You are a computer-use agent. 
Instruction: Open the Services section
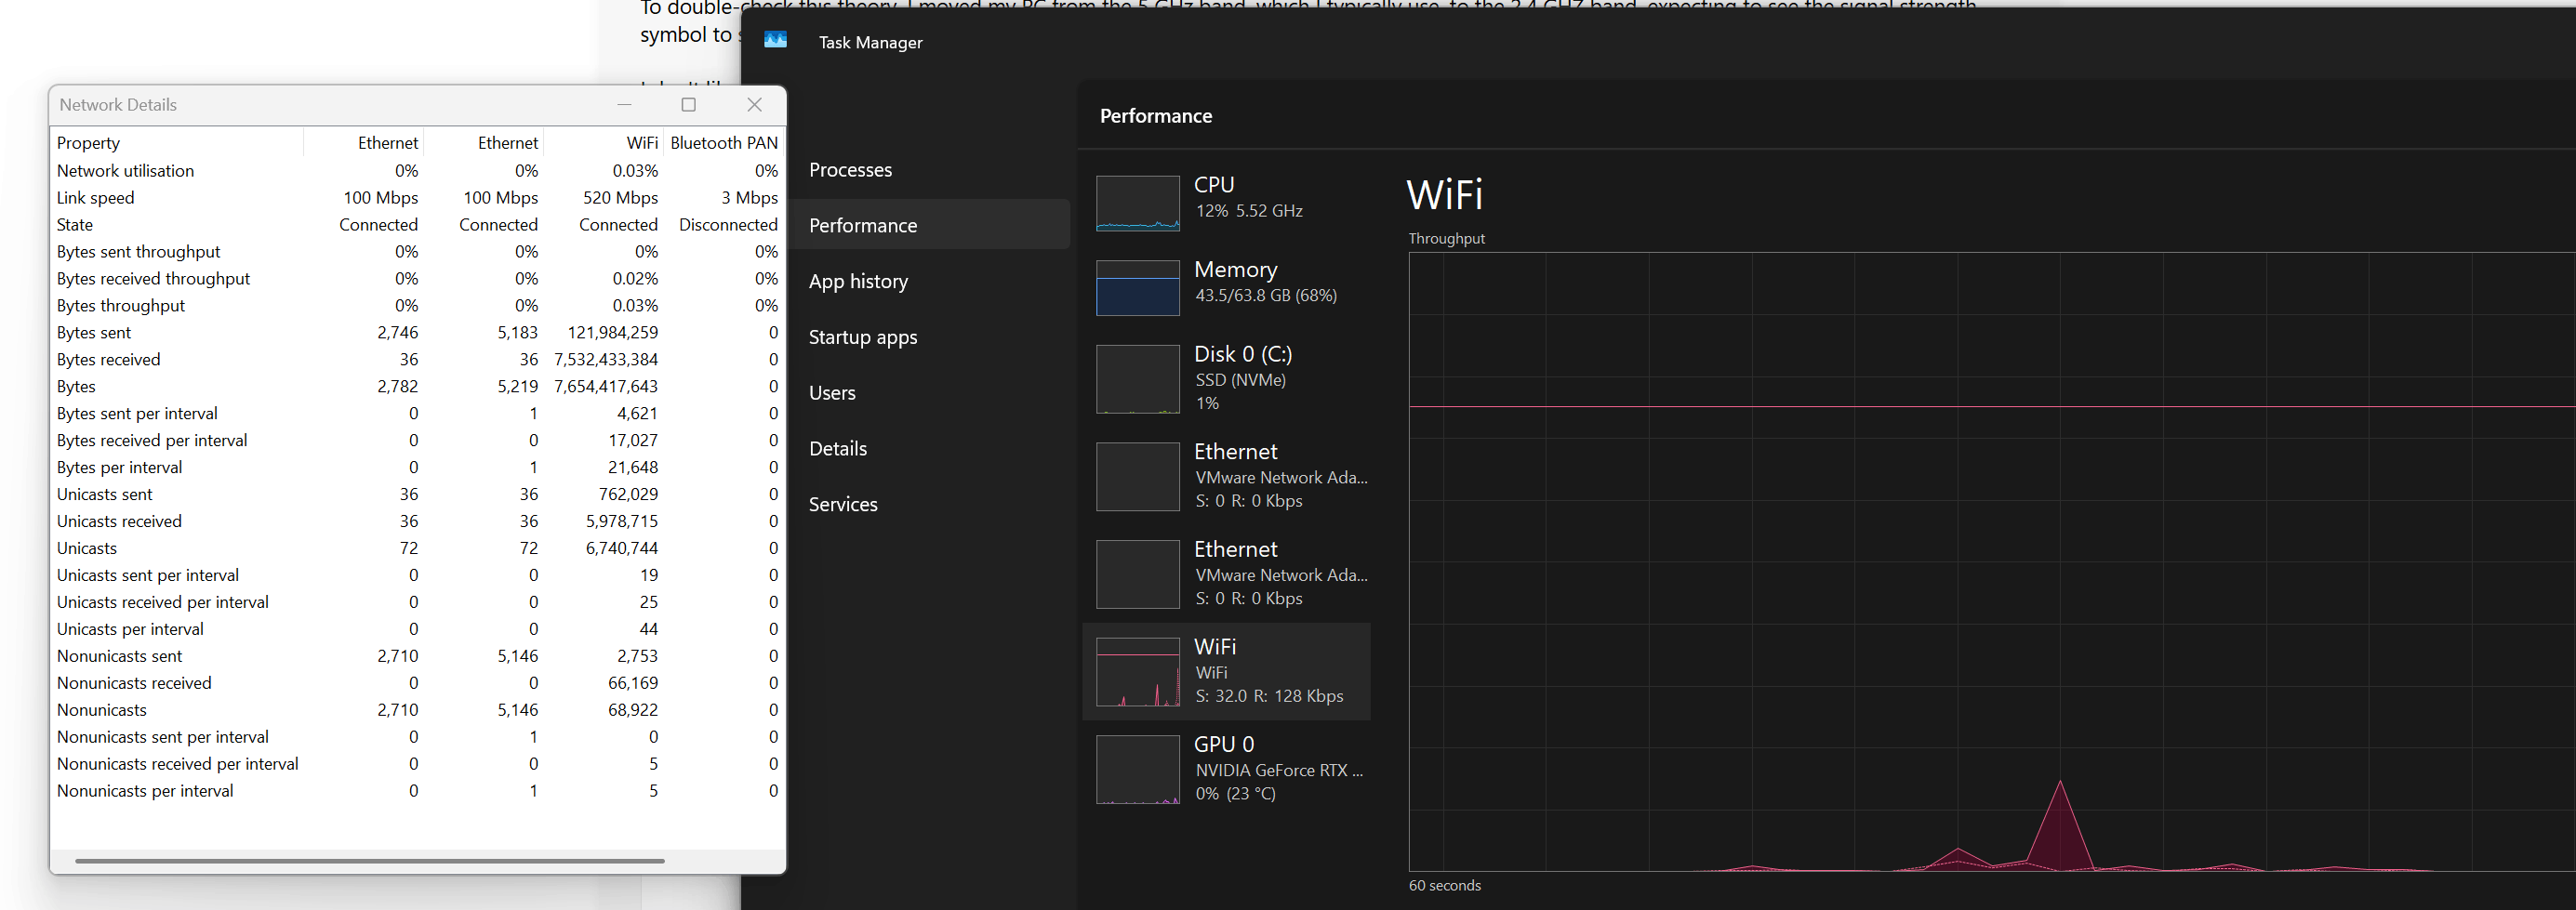843,503
